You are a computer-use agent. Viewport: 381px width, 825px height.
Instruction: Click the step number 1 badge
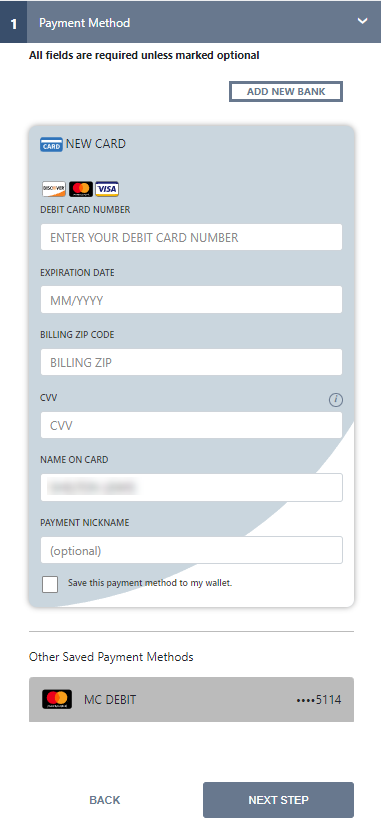click(x=13, y=23)
